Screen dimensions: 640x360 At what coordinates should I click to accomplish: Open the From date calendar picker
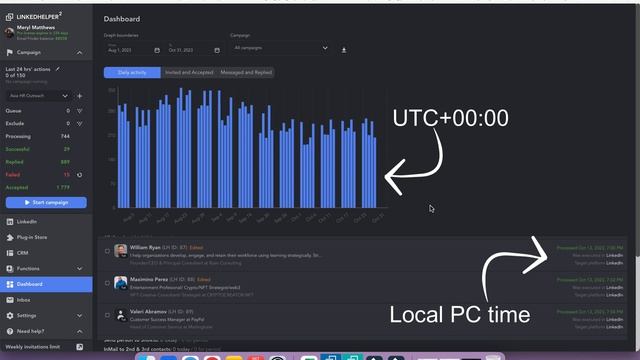click(157, 50)
